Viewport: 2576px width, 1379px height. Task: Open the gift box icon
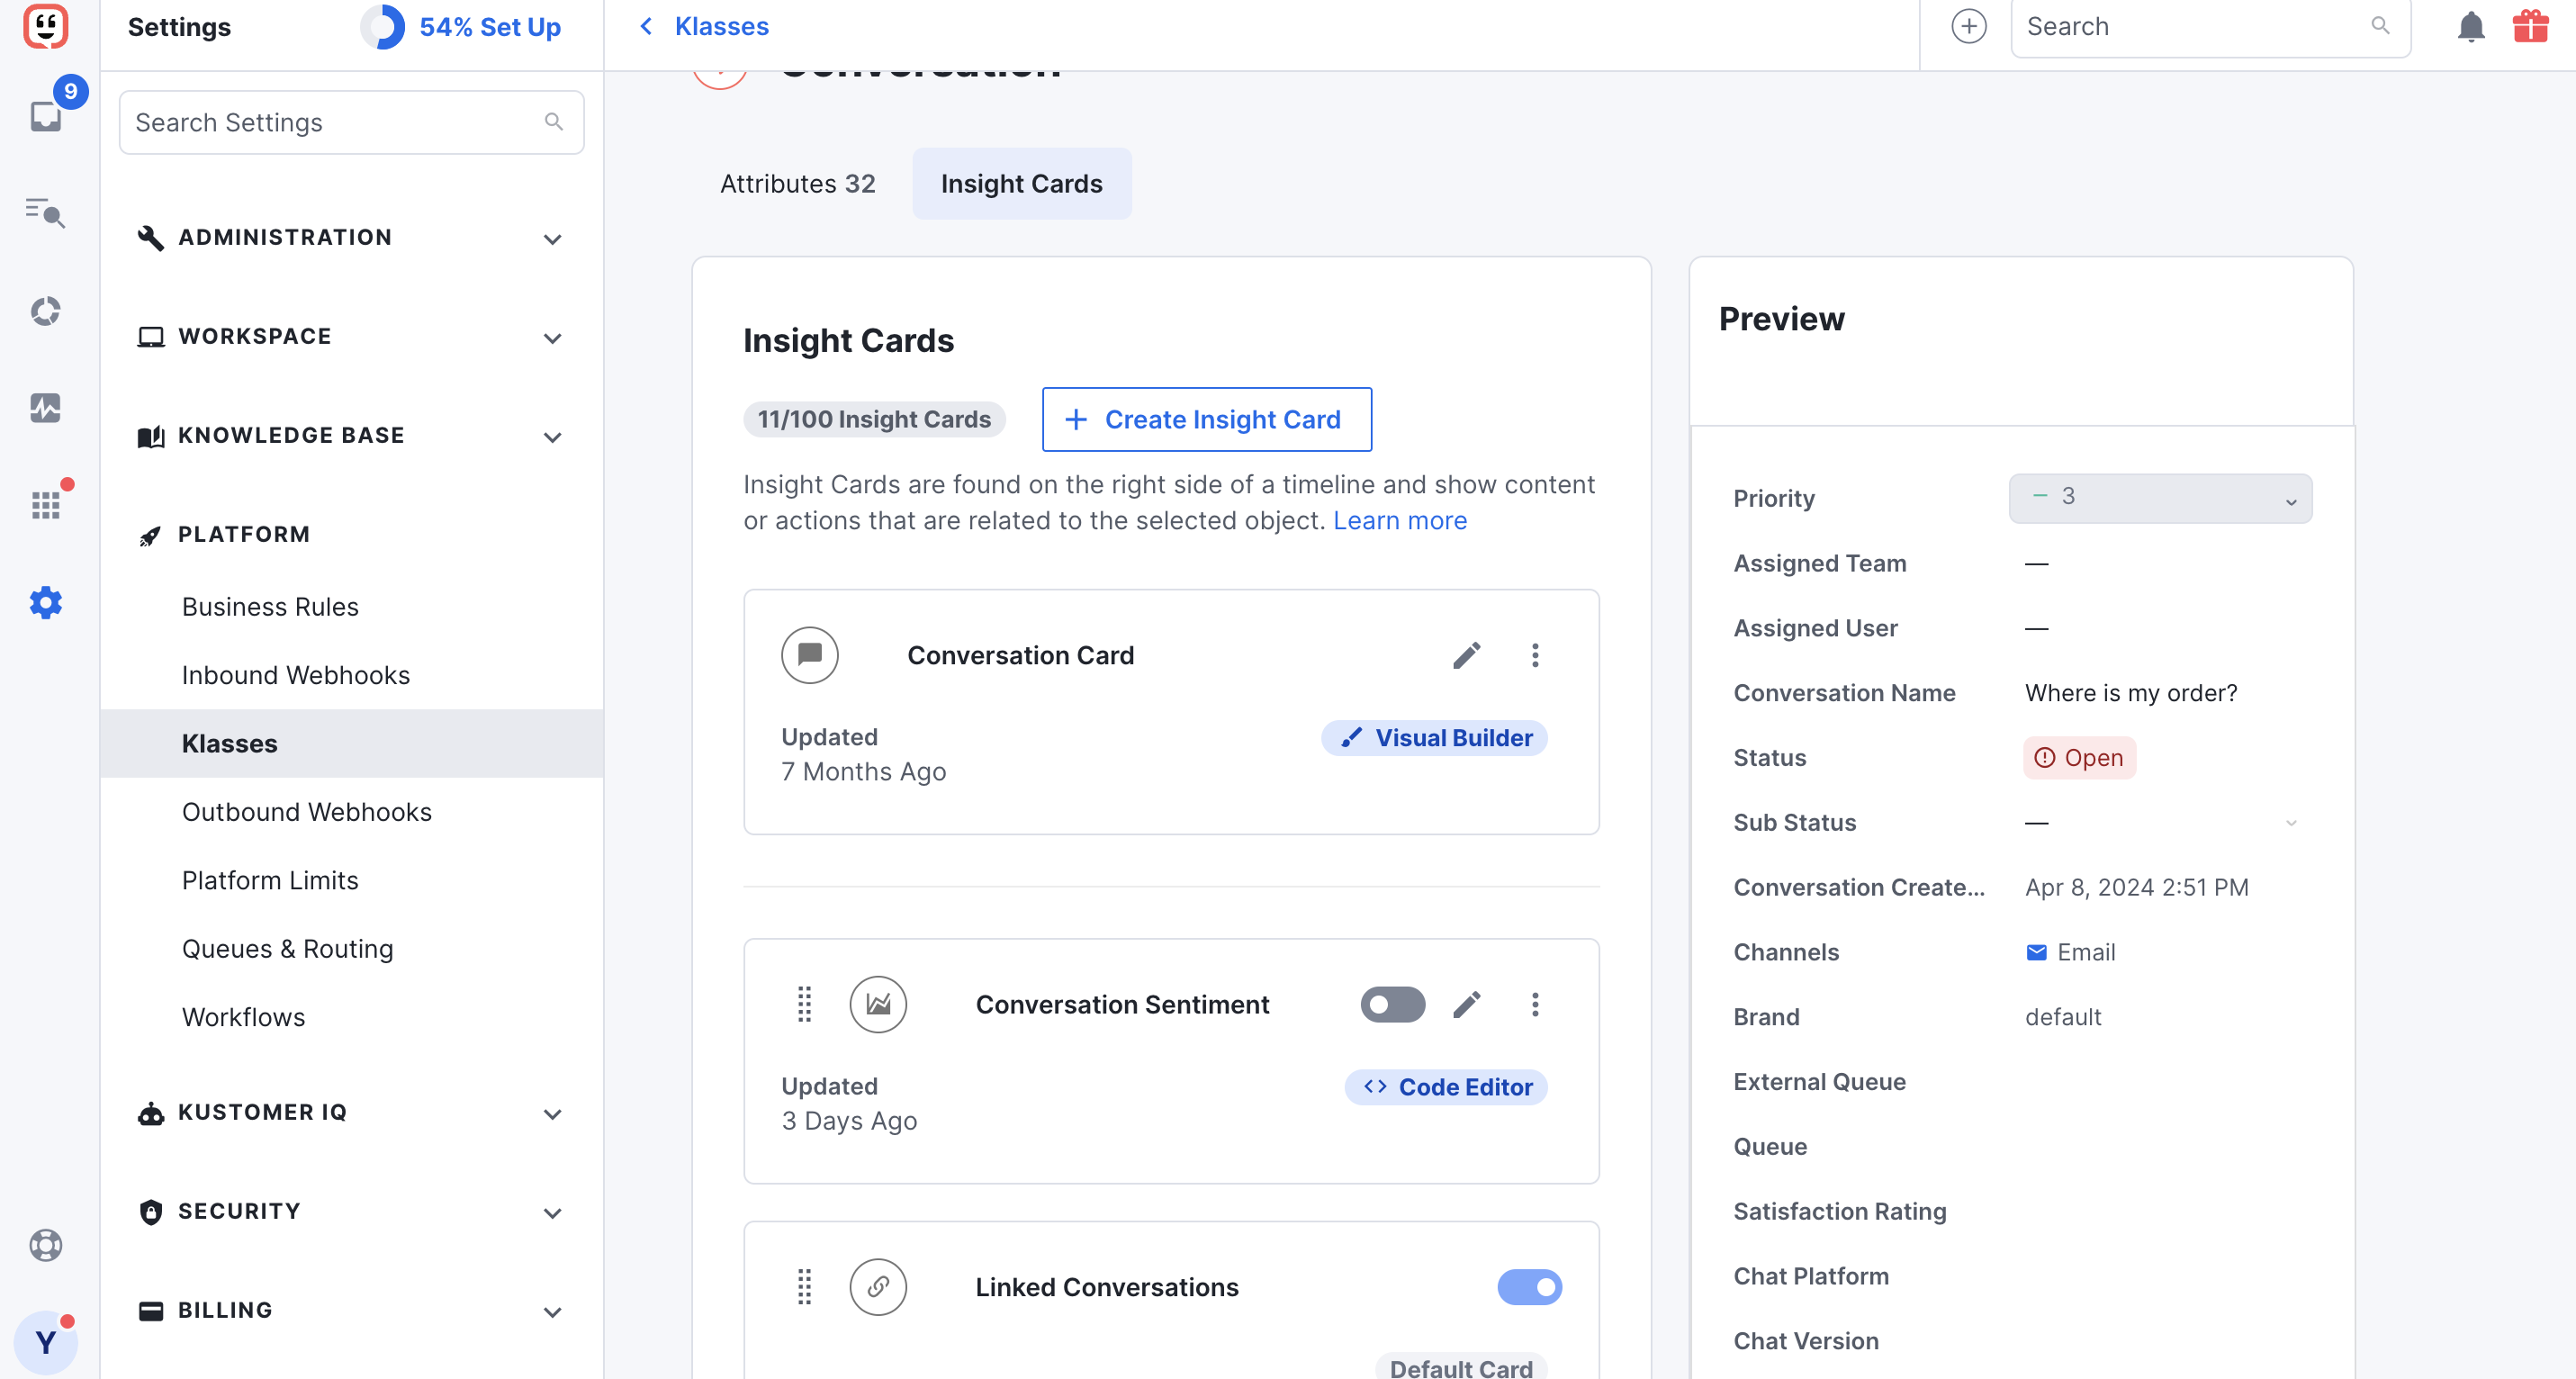[x=2530, y=27]
